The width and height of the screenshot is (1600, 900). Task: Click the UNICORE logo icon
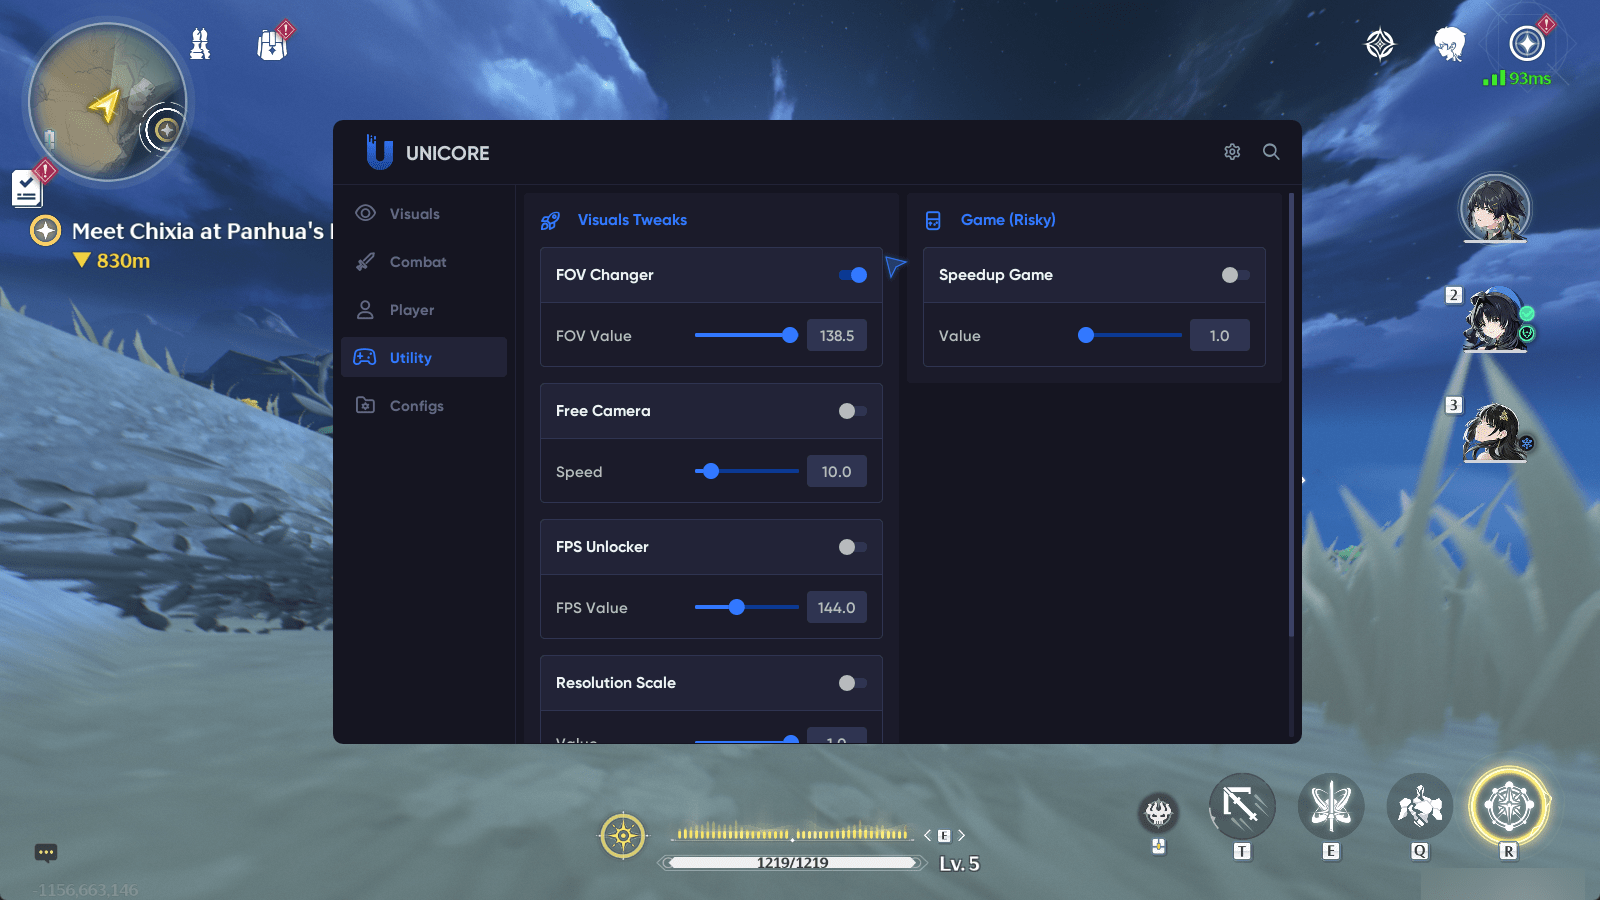click(x=379, y=152)
